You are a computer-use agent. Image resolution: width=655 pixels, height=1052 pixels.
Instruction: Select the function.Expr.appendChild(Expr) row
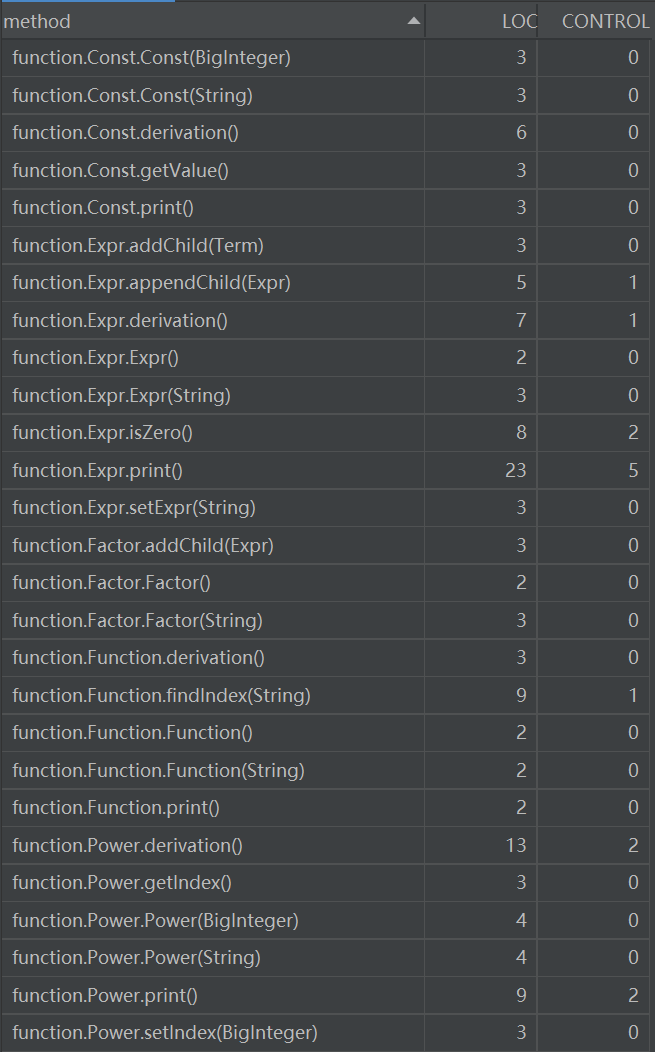click(152, 283)
